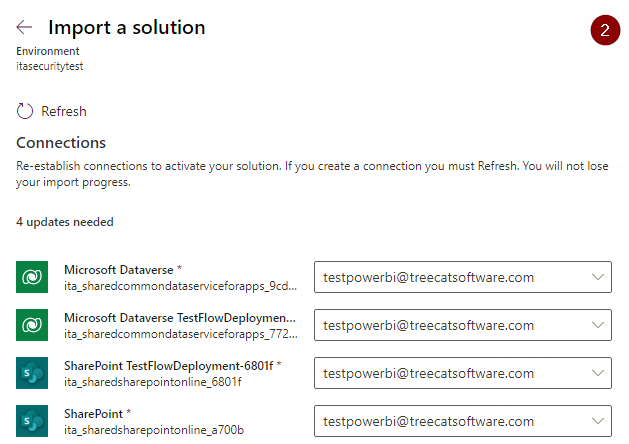The width and height of the screenshot is (629, 444).
Task: Click the circular Refresh icon
Action: [25, 111]
